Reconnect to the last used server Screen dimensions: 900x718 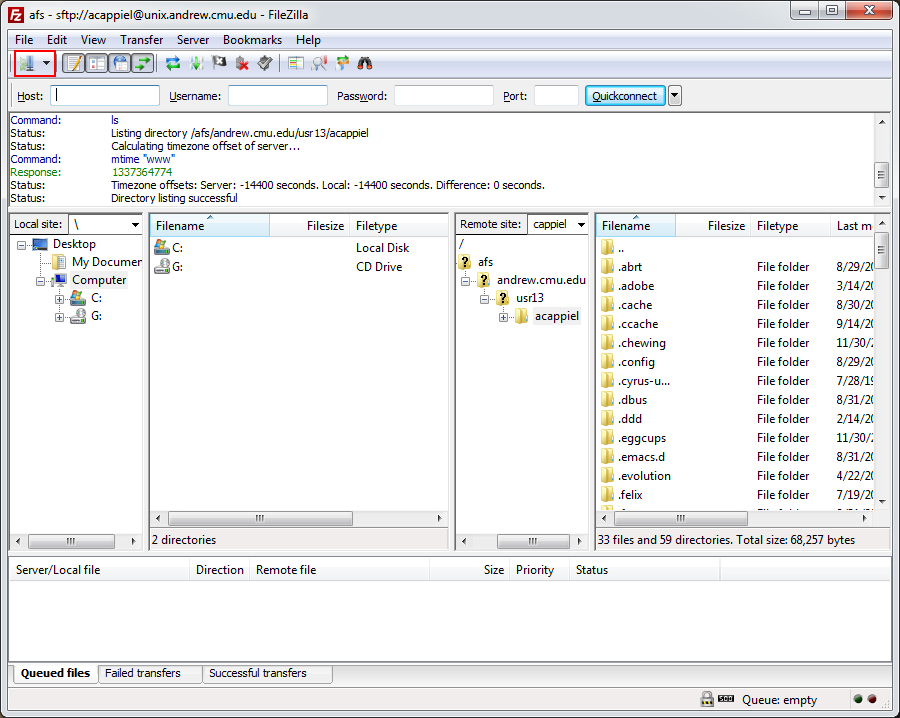pos(265,63)
